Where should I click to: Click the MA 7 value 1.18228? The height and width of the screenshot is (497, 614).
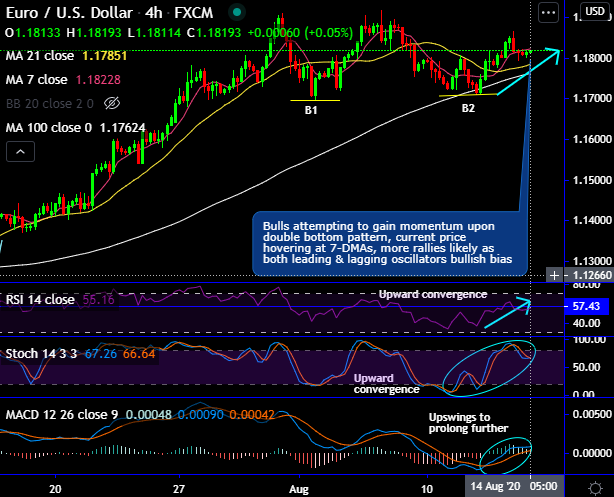[98, 80]
